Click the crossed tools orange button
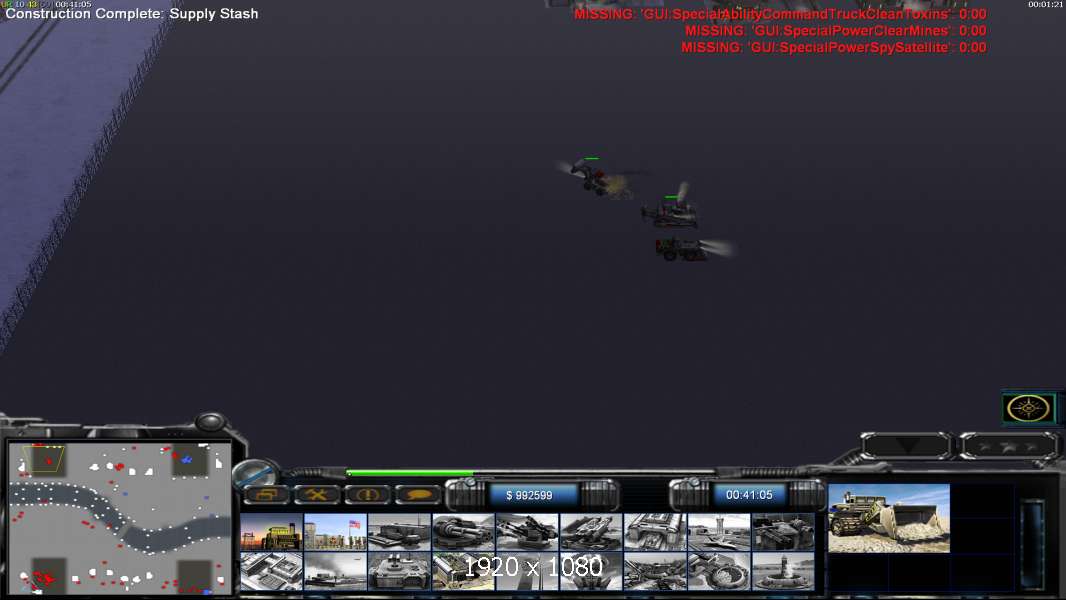The width and height of the screenshot is (1066, 600). coord(317,495)
